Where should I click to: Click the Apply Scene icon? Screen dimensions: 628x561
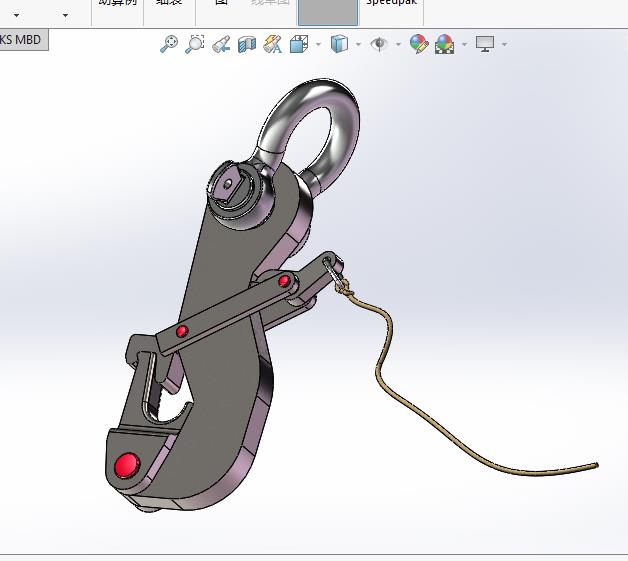[x=445, y=44]
